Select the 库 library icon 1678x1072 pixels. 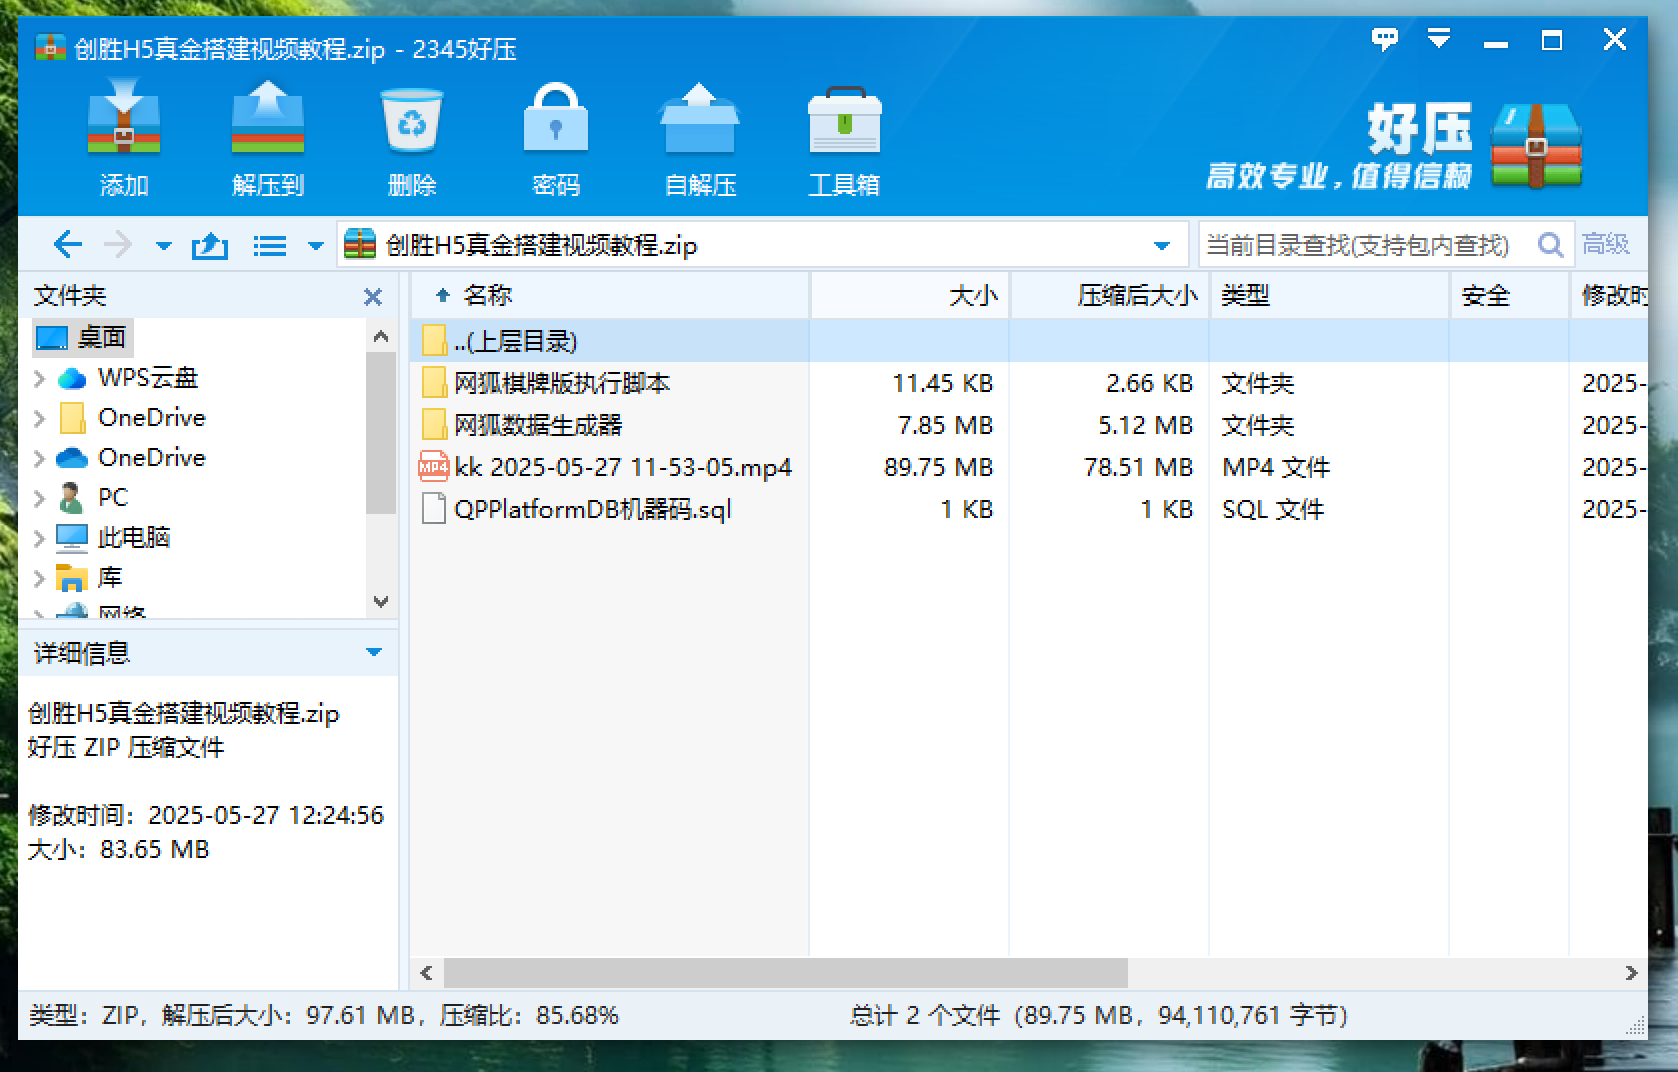72,578
